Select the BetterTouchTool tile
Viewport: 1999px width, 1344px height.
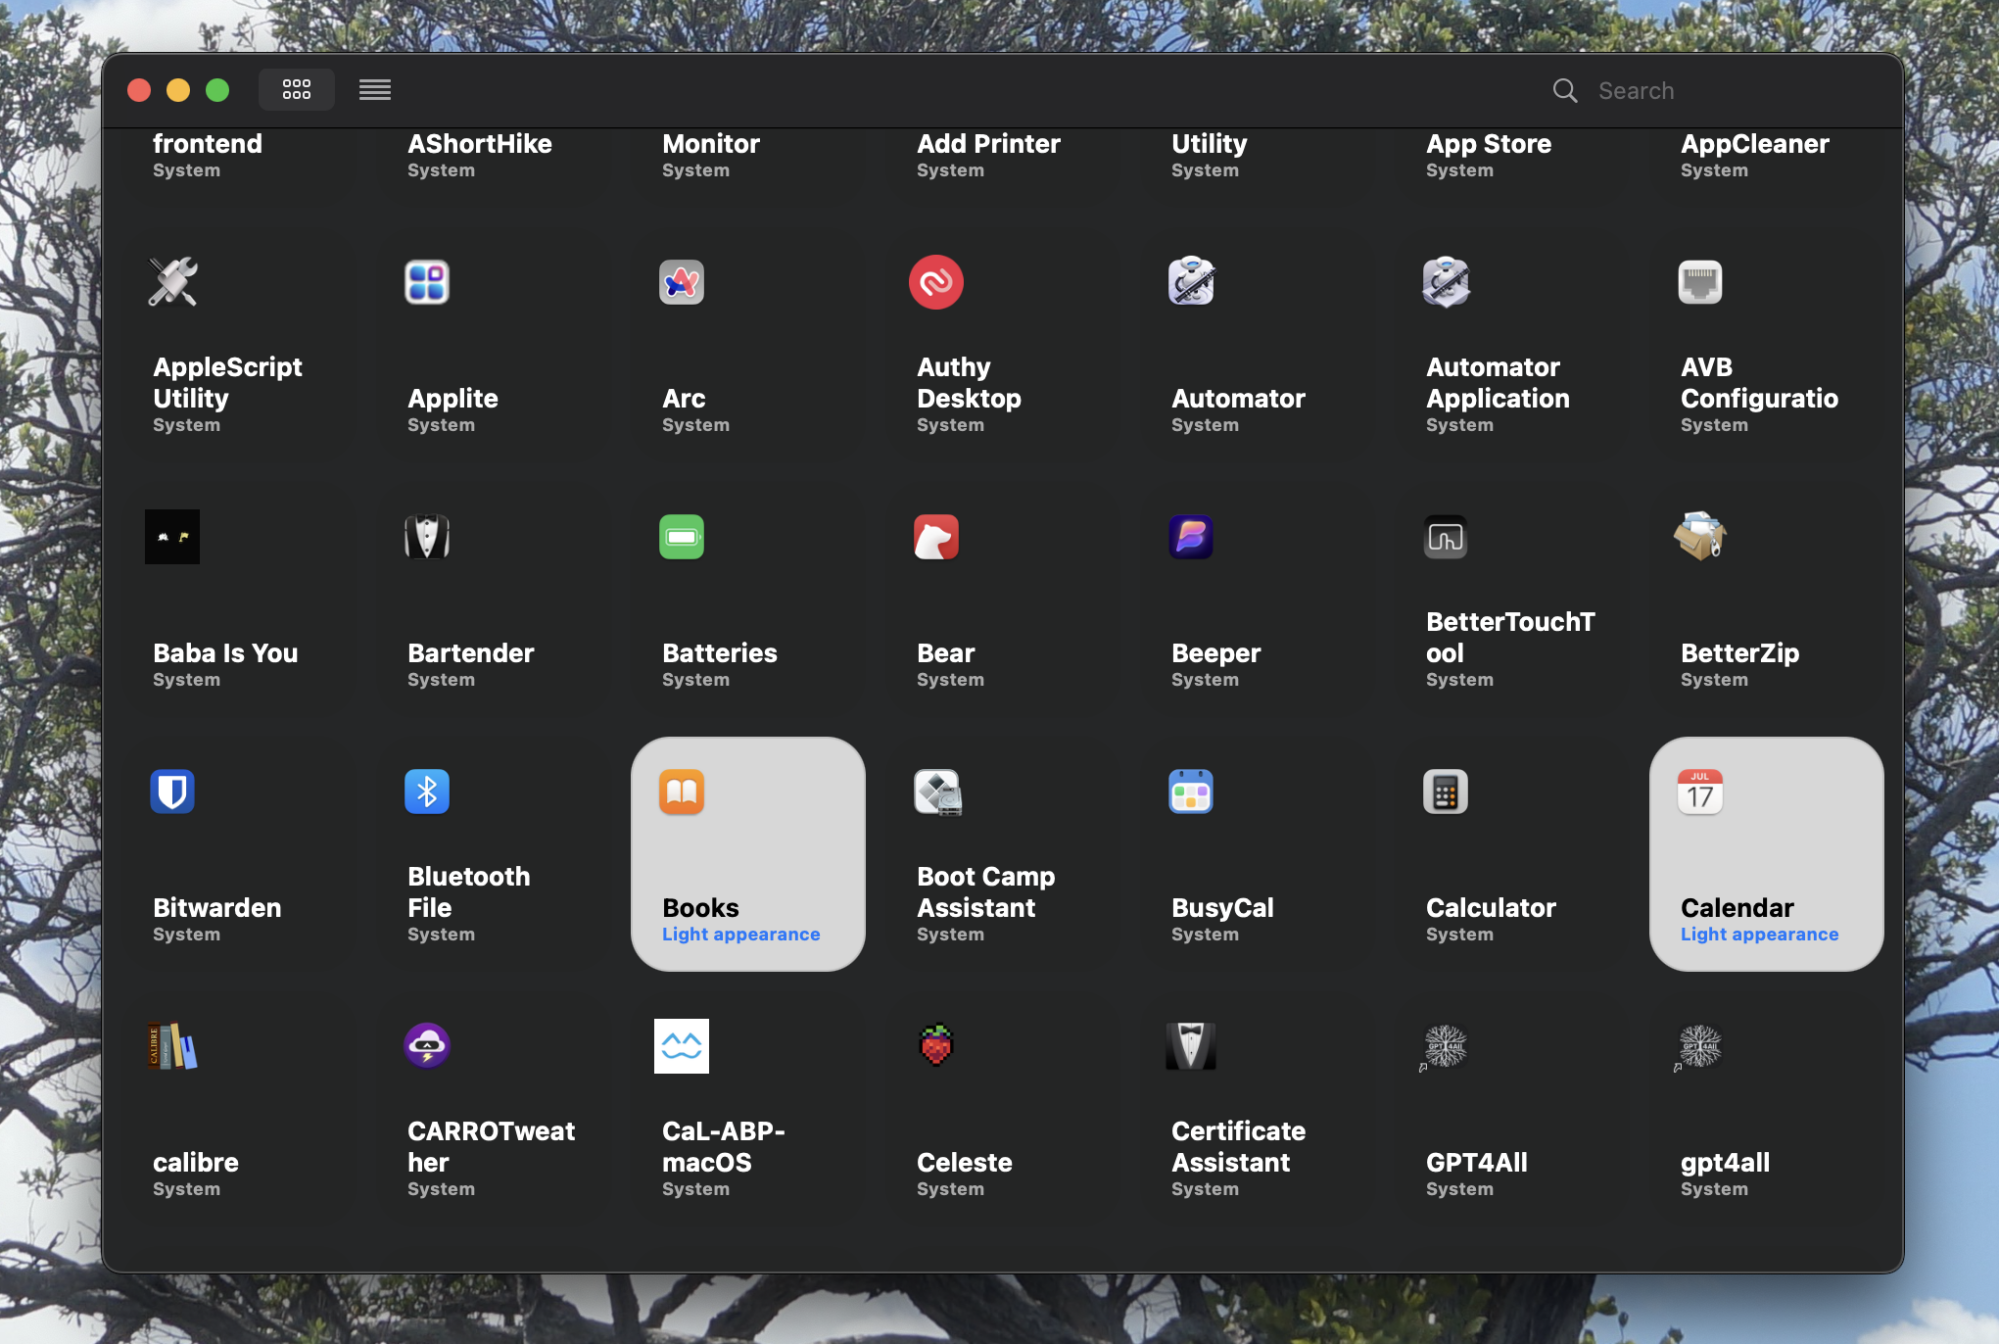coord(1511,600)
